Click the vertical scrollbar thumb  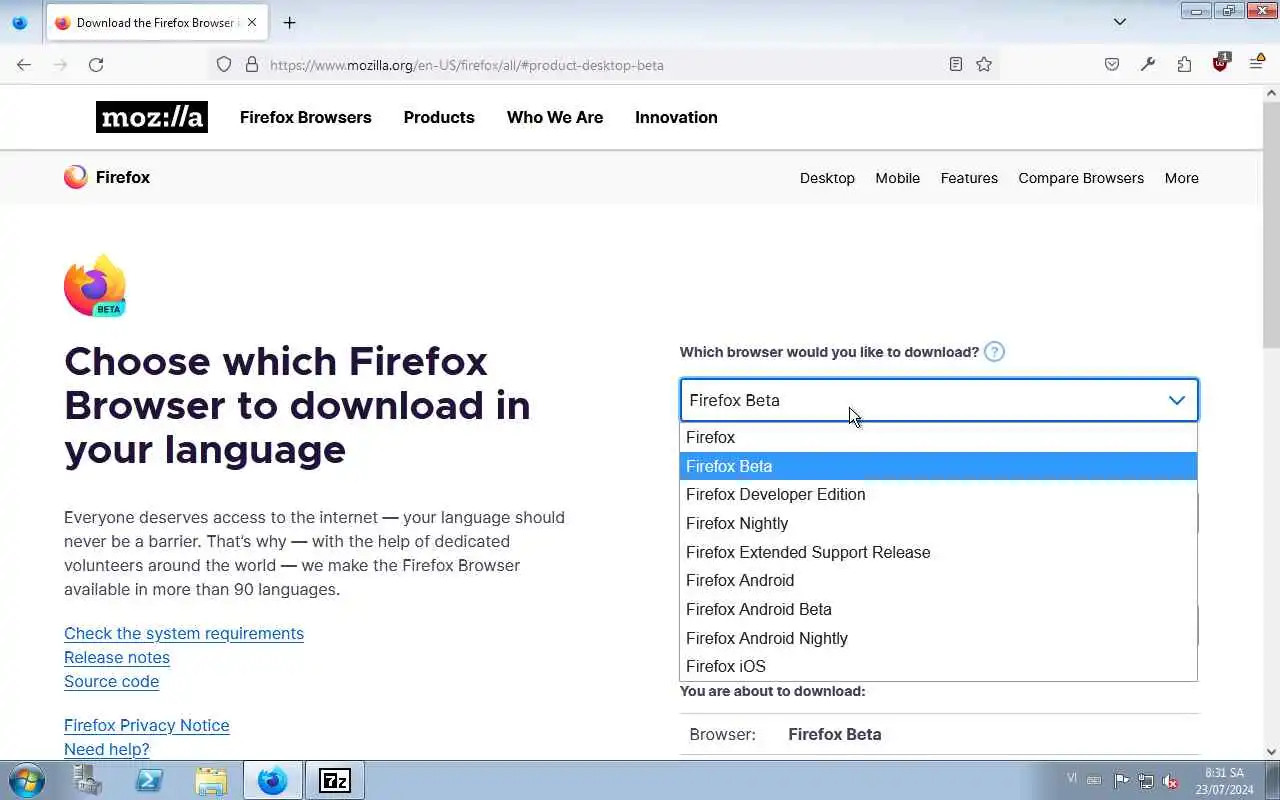pos(1271,224)
